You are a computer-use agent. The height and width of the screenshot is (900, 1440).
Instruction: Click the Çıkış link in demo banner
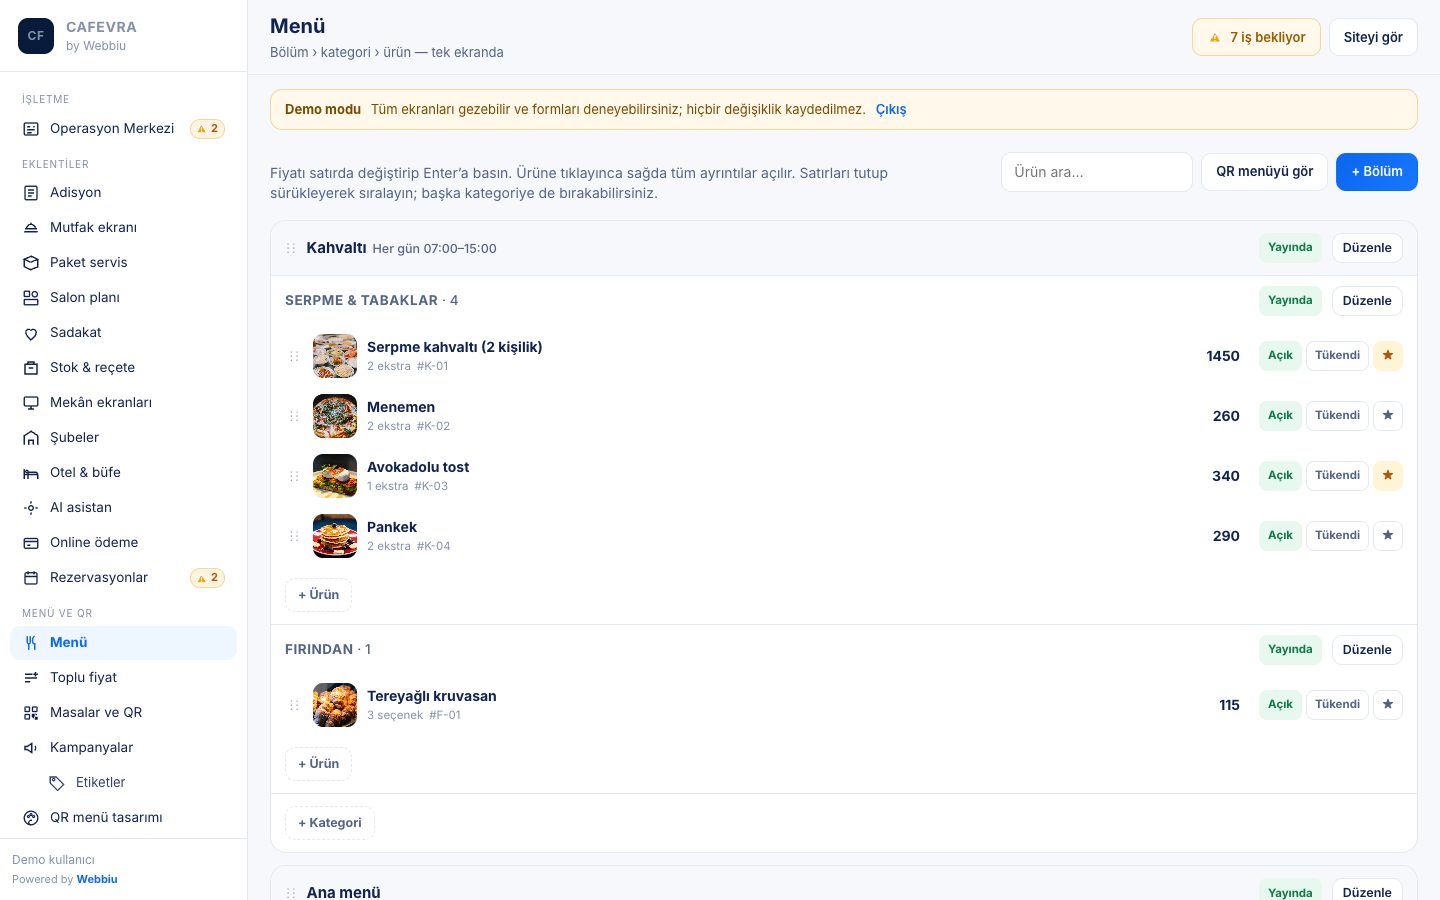pyautogui.click(x=891, y=110)
